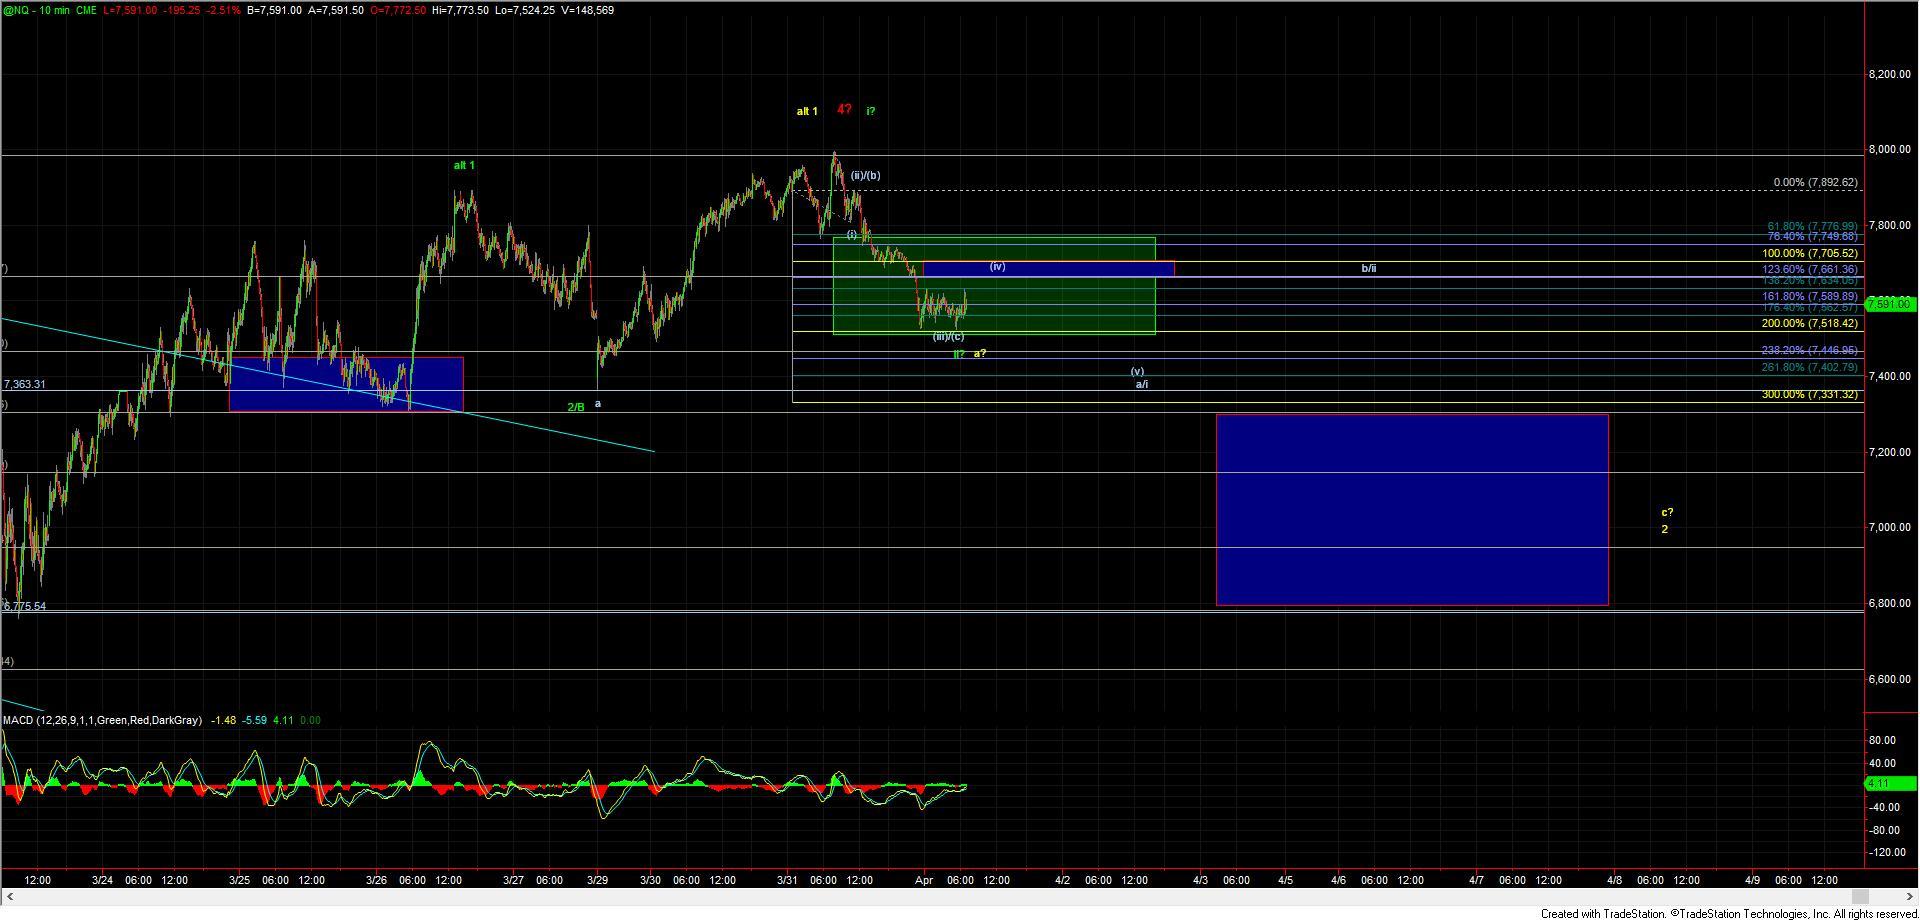Screen dimensions: 1920x920
Task: Select the "(iii)/(c)" wave label
Action: pyautogui.click(x=948, y=337)
